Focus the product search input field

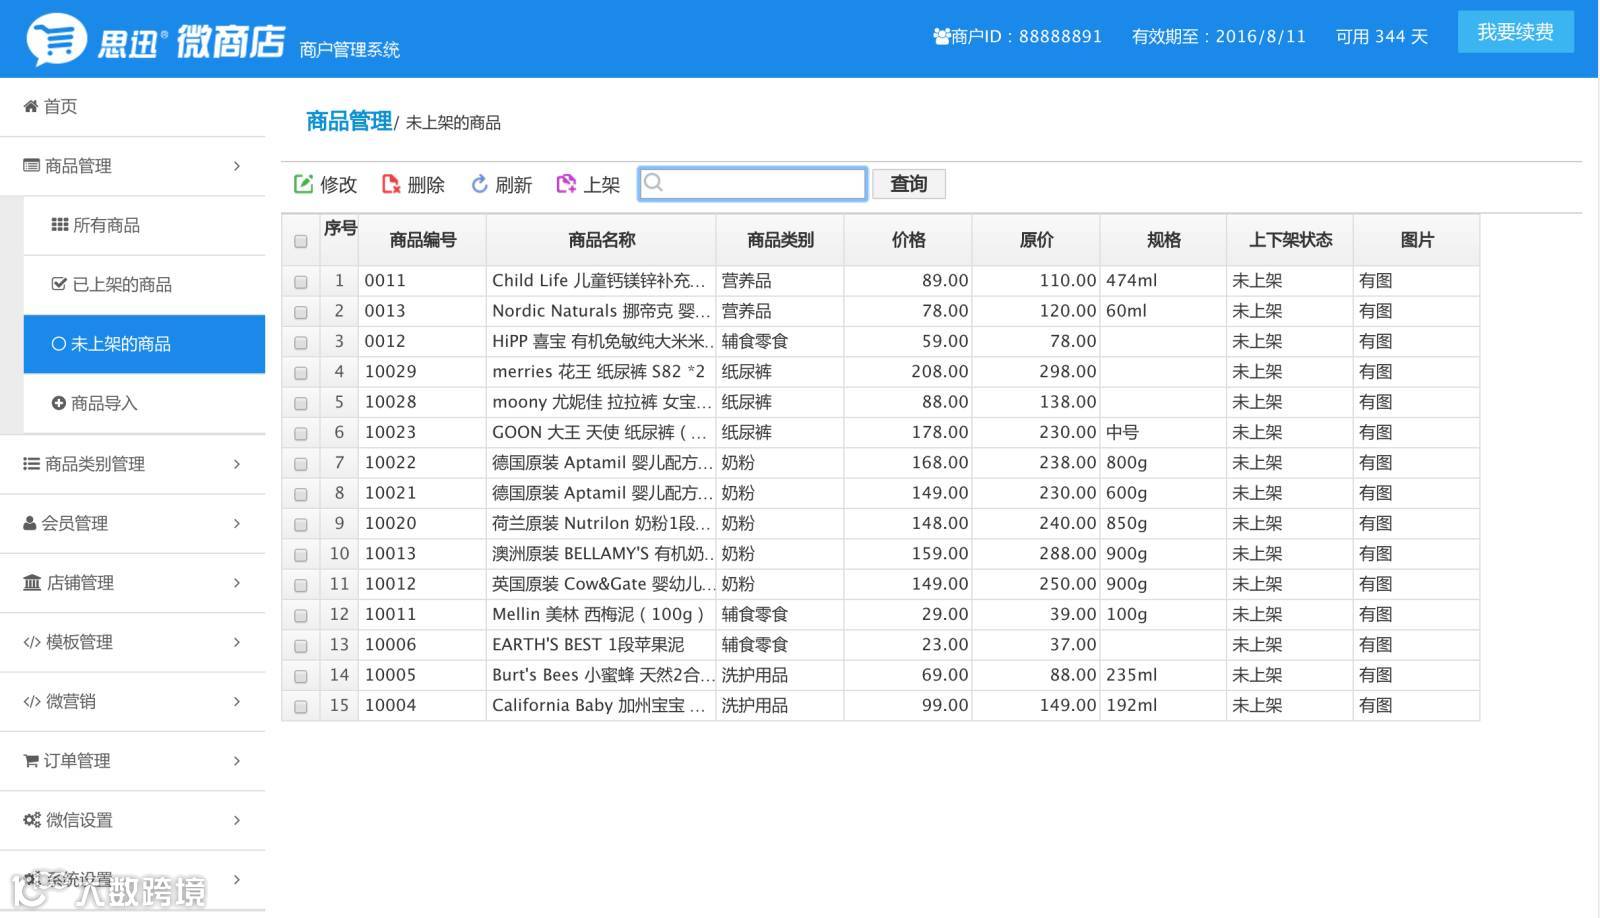[x=753, y=184]
